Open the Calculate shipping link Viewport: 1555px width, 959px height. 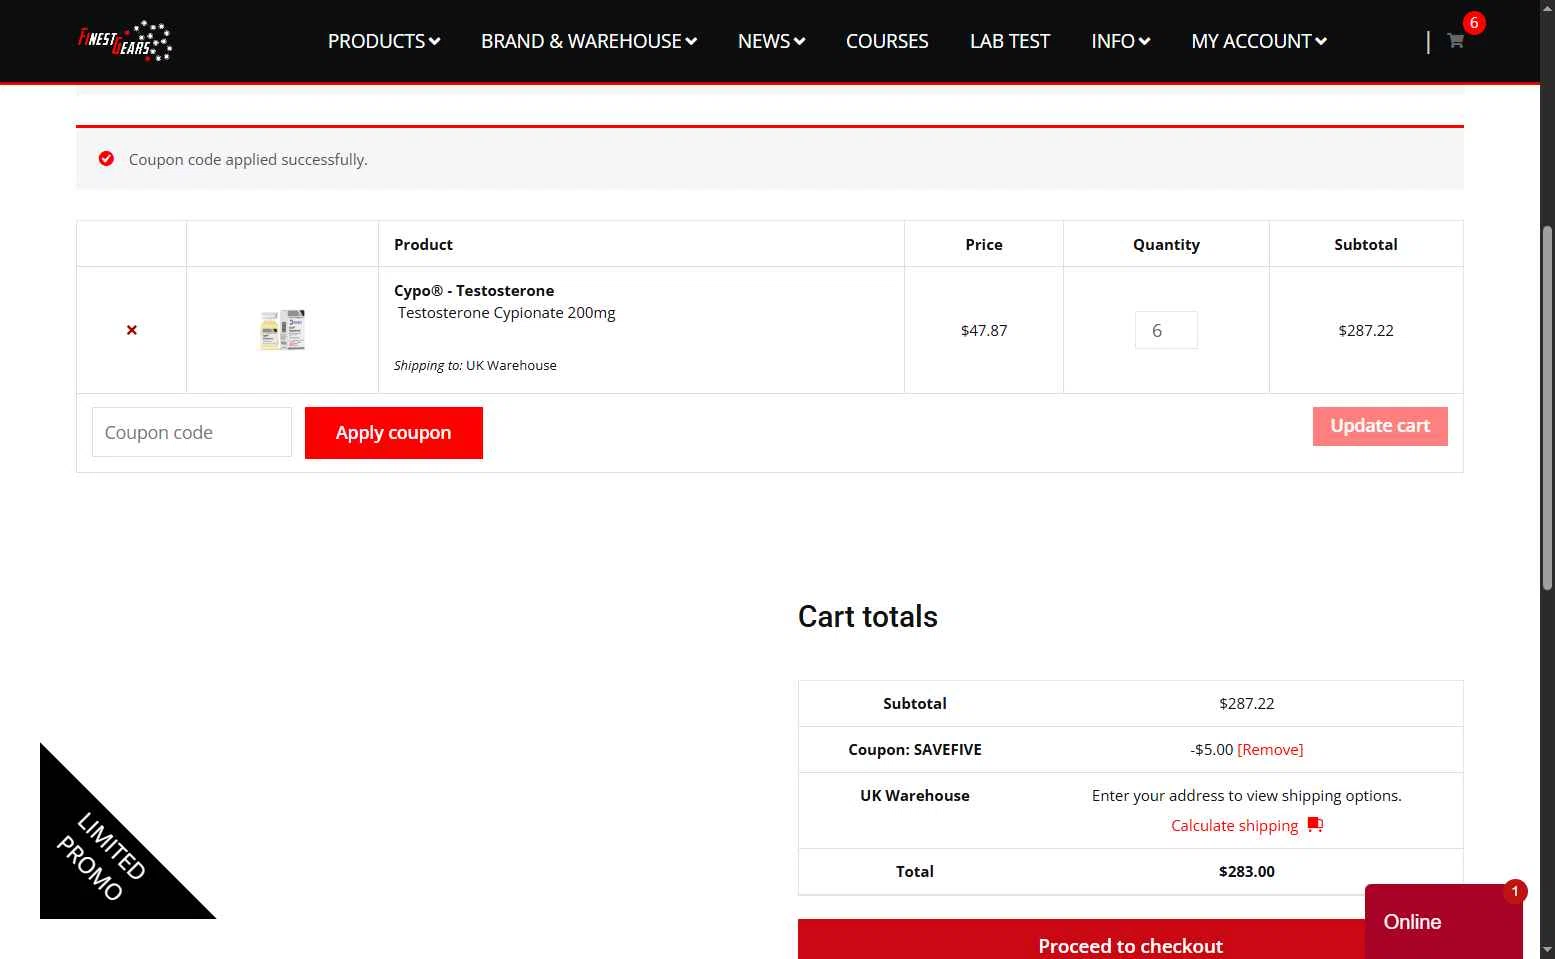tap(1234, 826)
